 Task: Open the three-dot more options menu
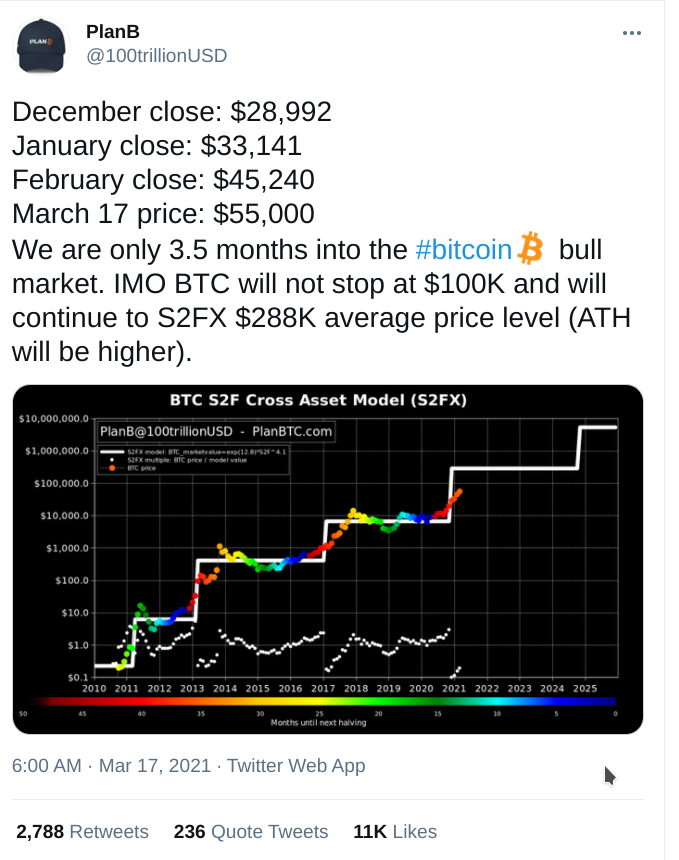[x=631, y=33]
